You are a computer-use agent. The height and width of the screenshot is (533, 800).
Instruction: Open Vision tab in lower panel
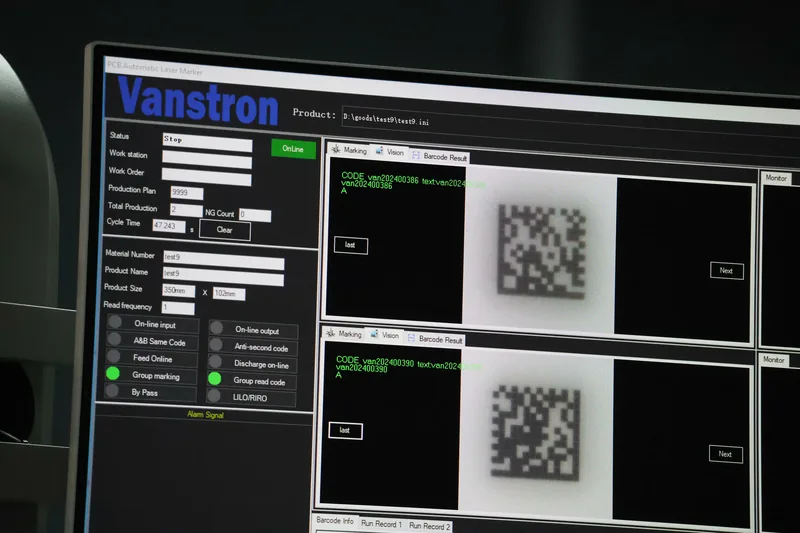pyautogui.click(x=385, y=335)
